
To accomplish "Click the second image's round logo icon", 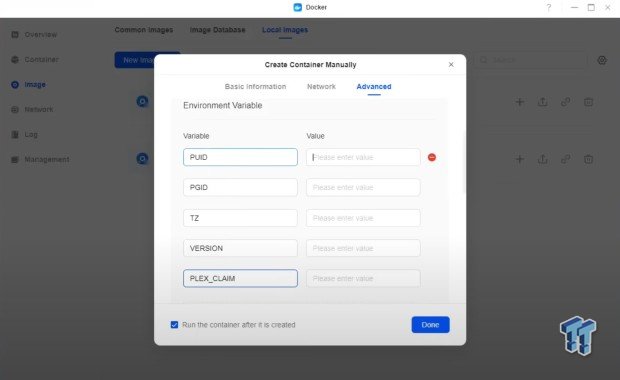I will [x=142, y=159].
